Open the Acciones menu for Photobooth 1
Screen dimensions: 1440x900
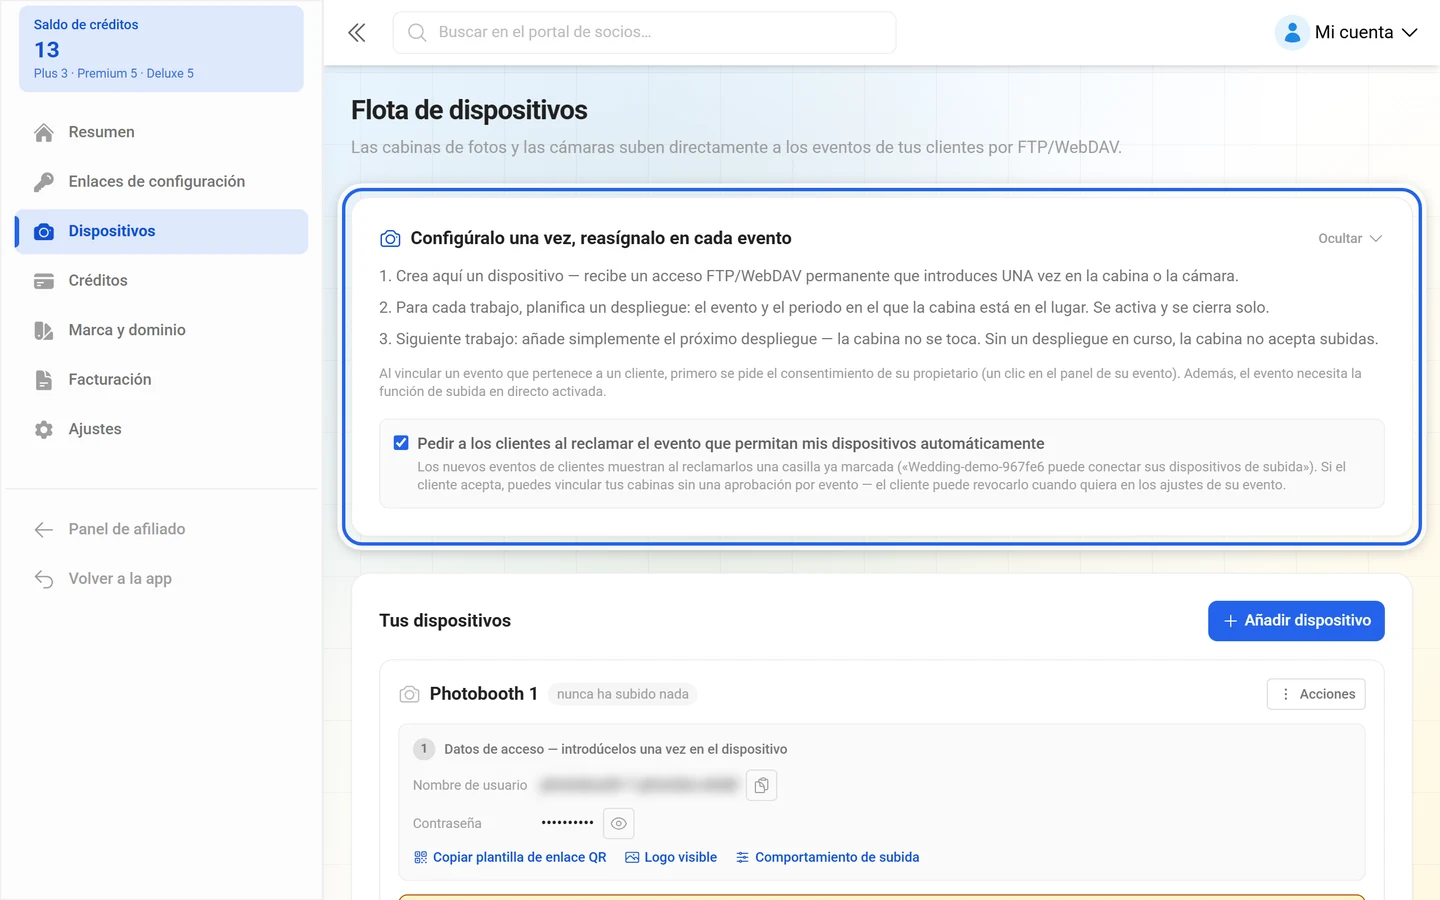tap(1316, 694)
